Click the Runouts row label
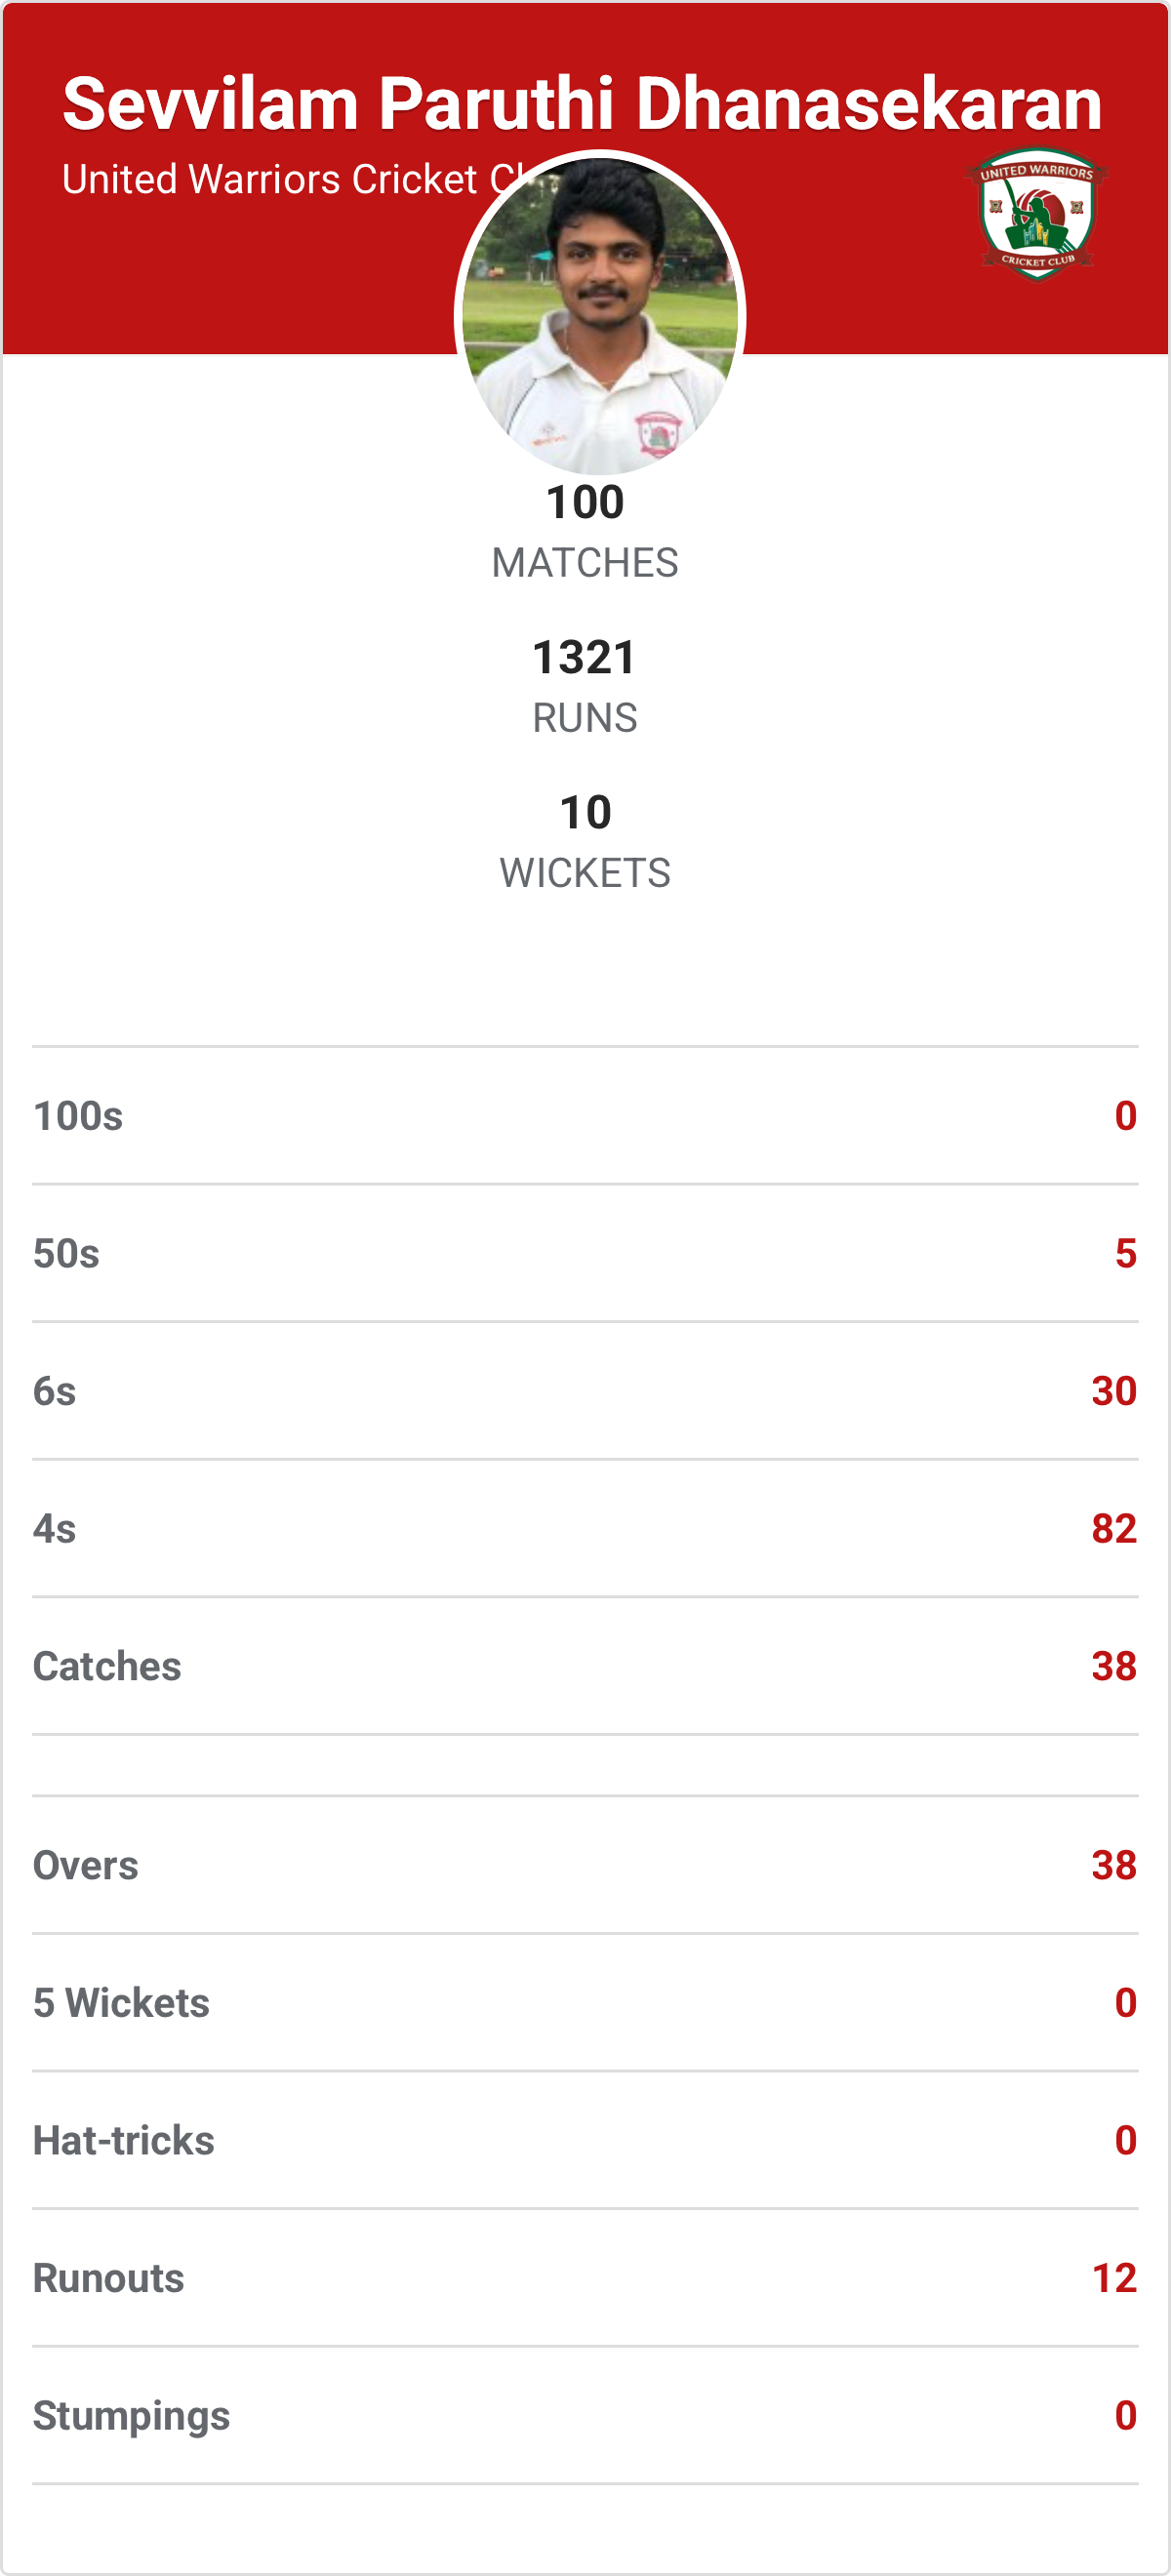 [x=109, y=2278]
